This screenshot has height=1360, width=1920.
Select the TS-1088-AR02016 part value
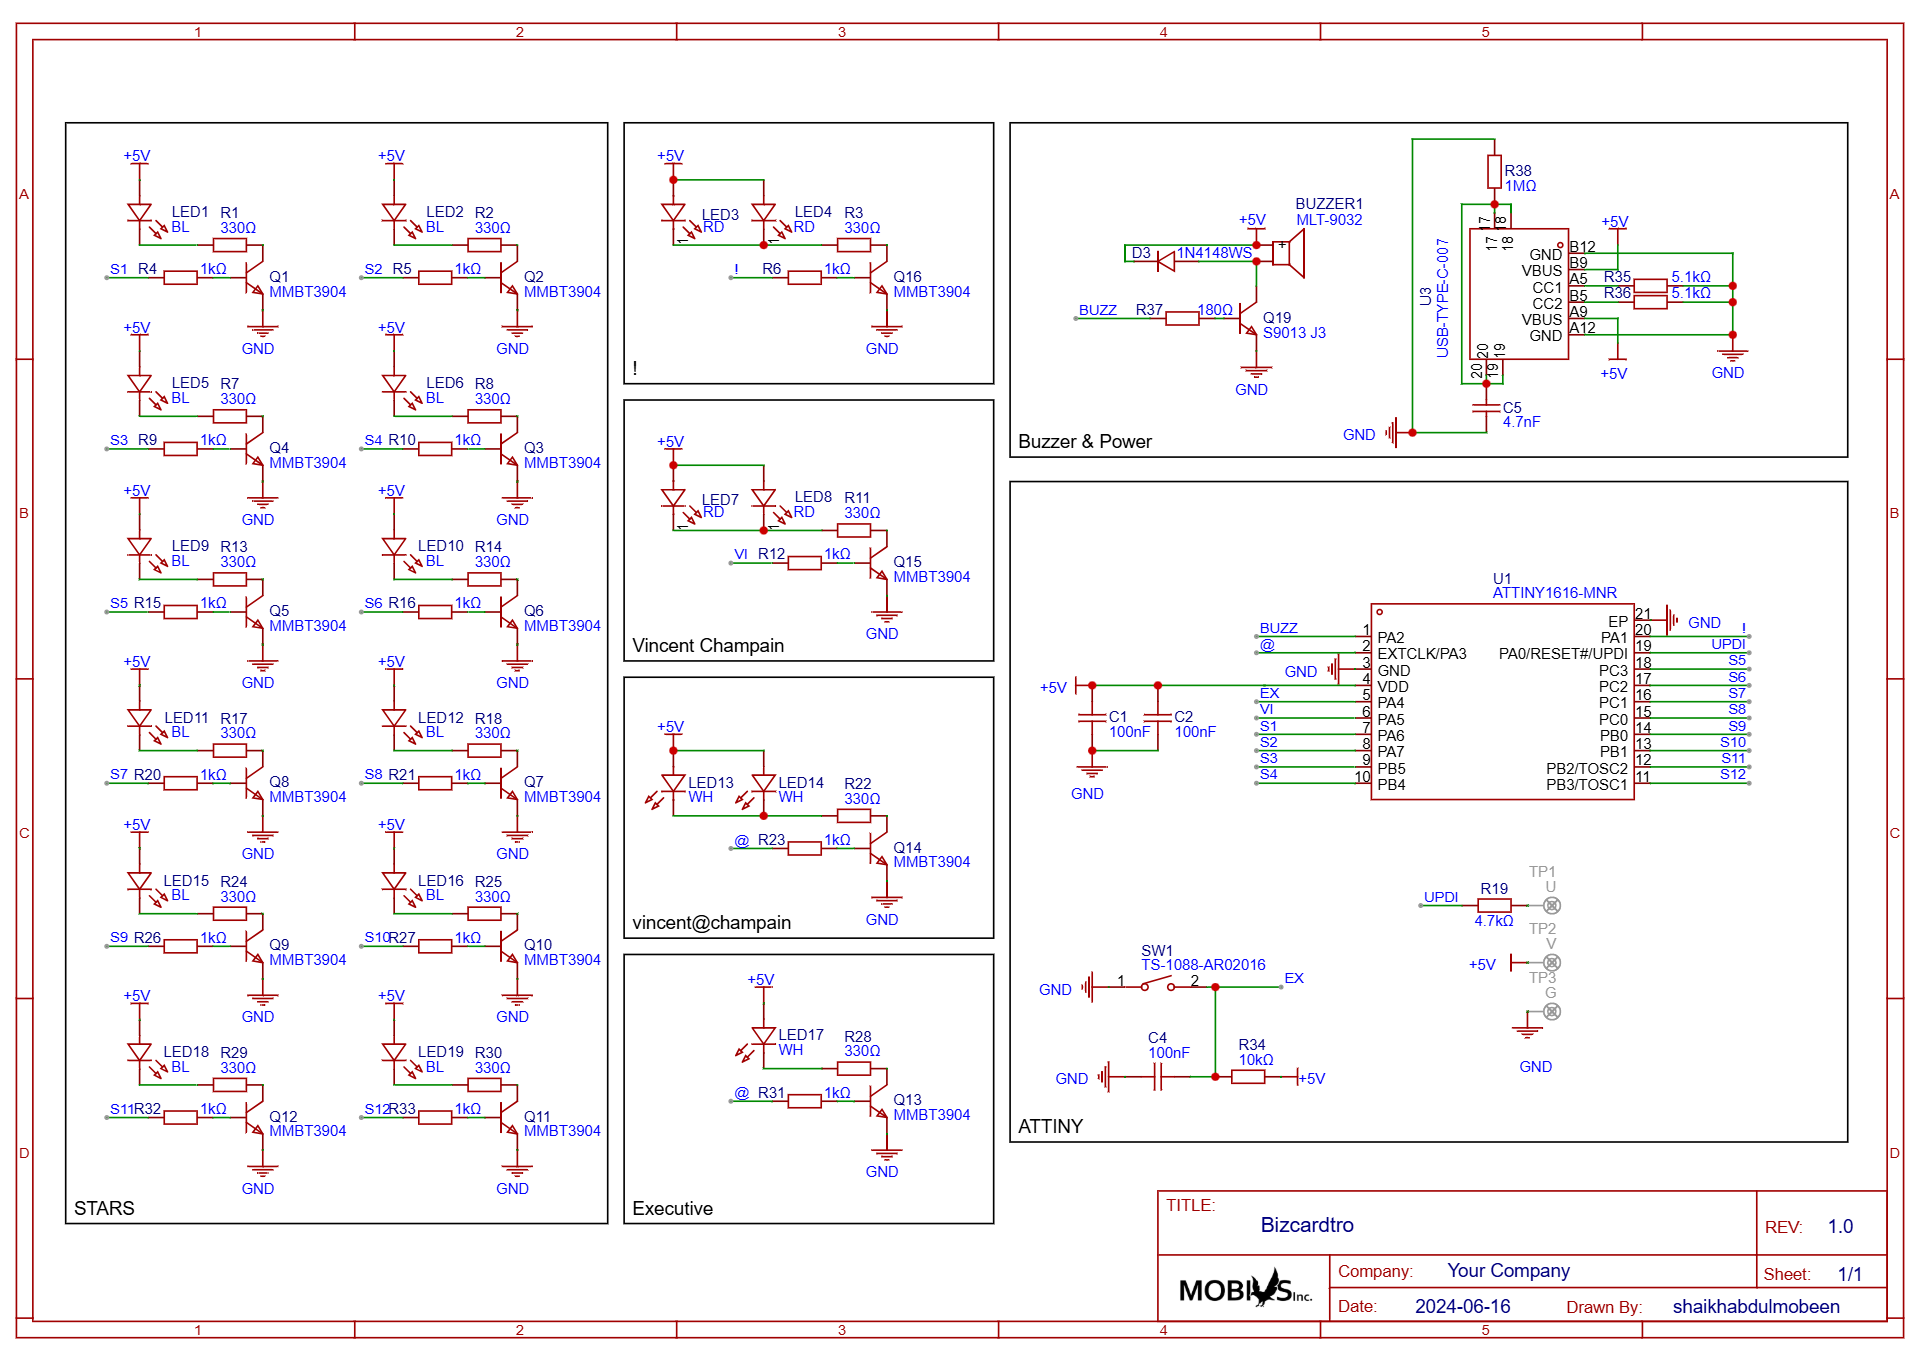point(1203,965)
